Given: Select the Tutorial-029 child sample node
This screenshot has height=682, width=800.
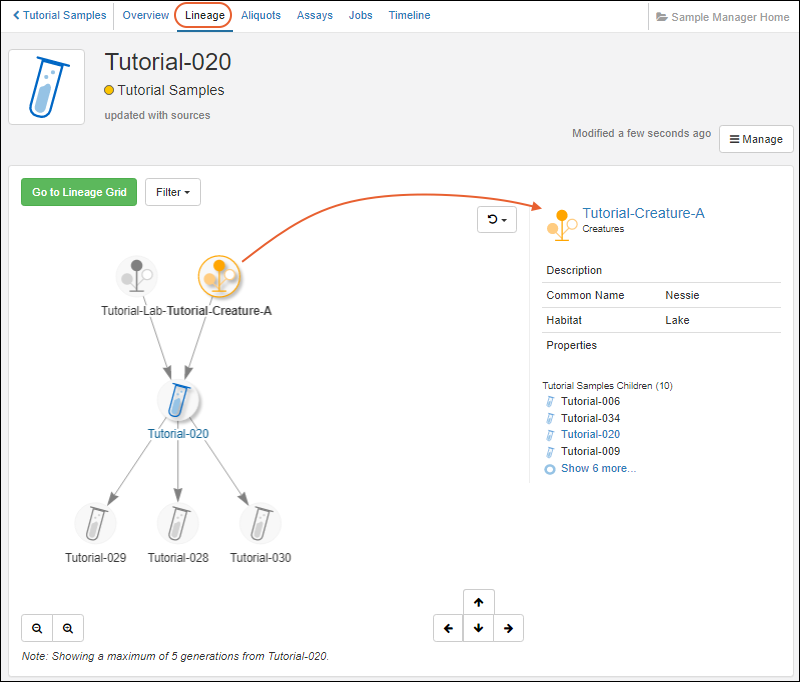Looking at the screenshot, I should click(x=96, y=523).
